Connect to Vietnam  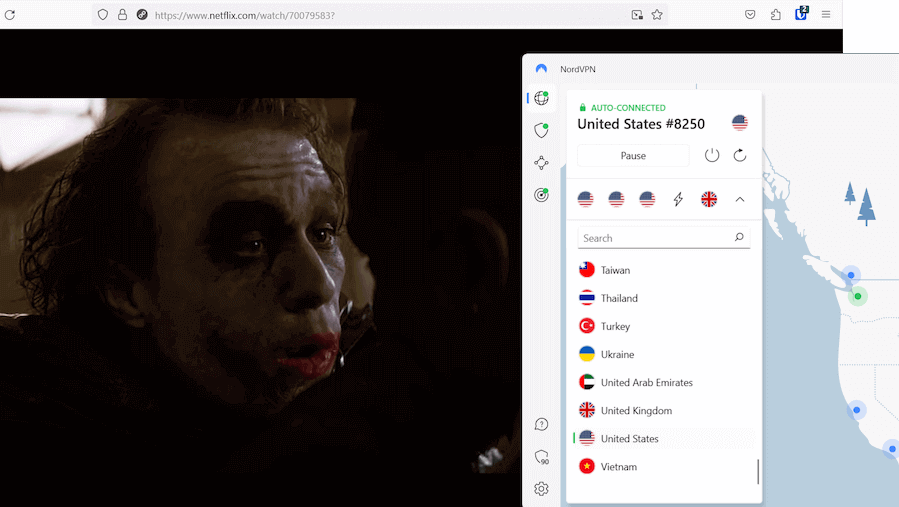pos(664,467)
